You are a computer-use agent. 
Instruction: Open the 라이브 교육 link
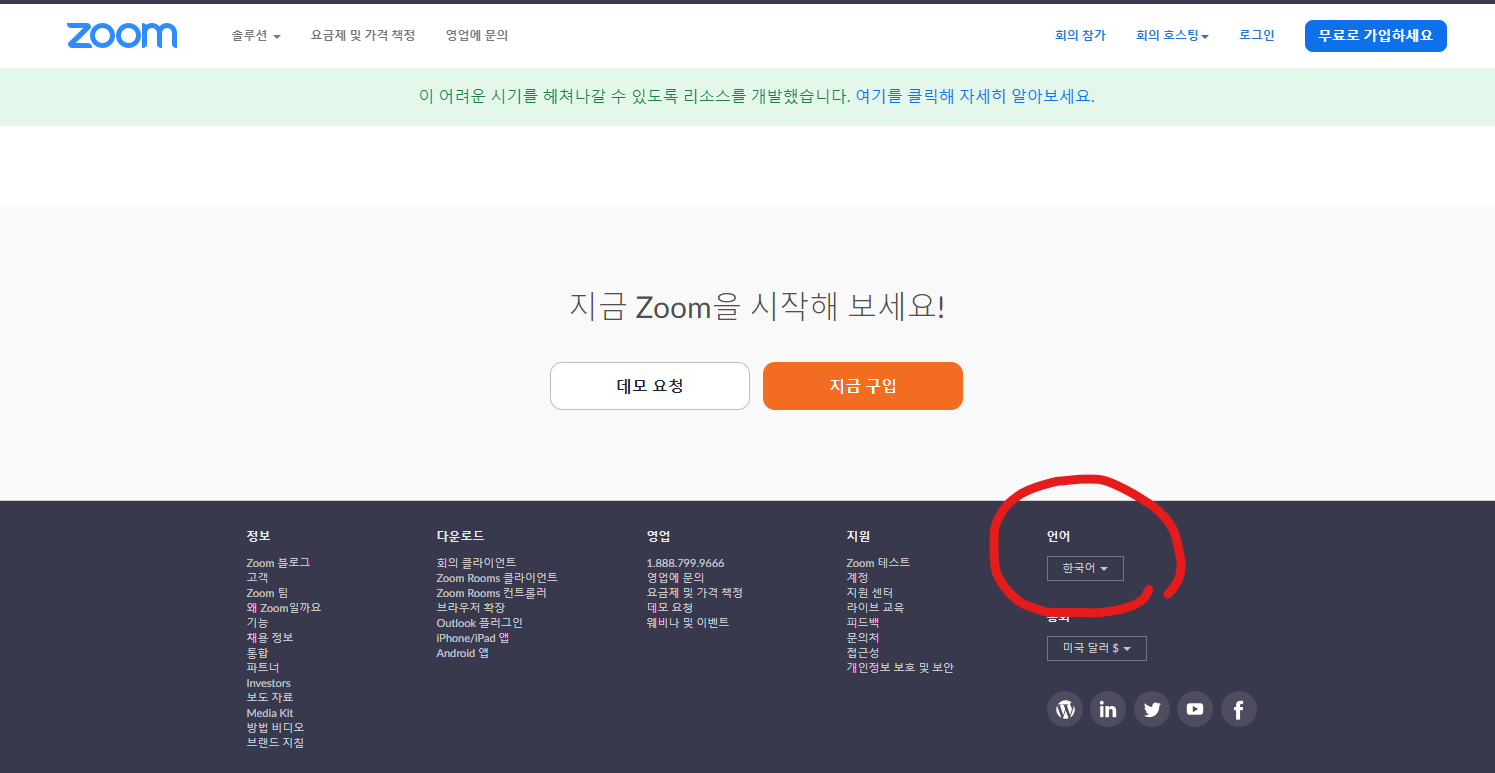click(875, 608)
